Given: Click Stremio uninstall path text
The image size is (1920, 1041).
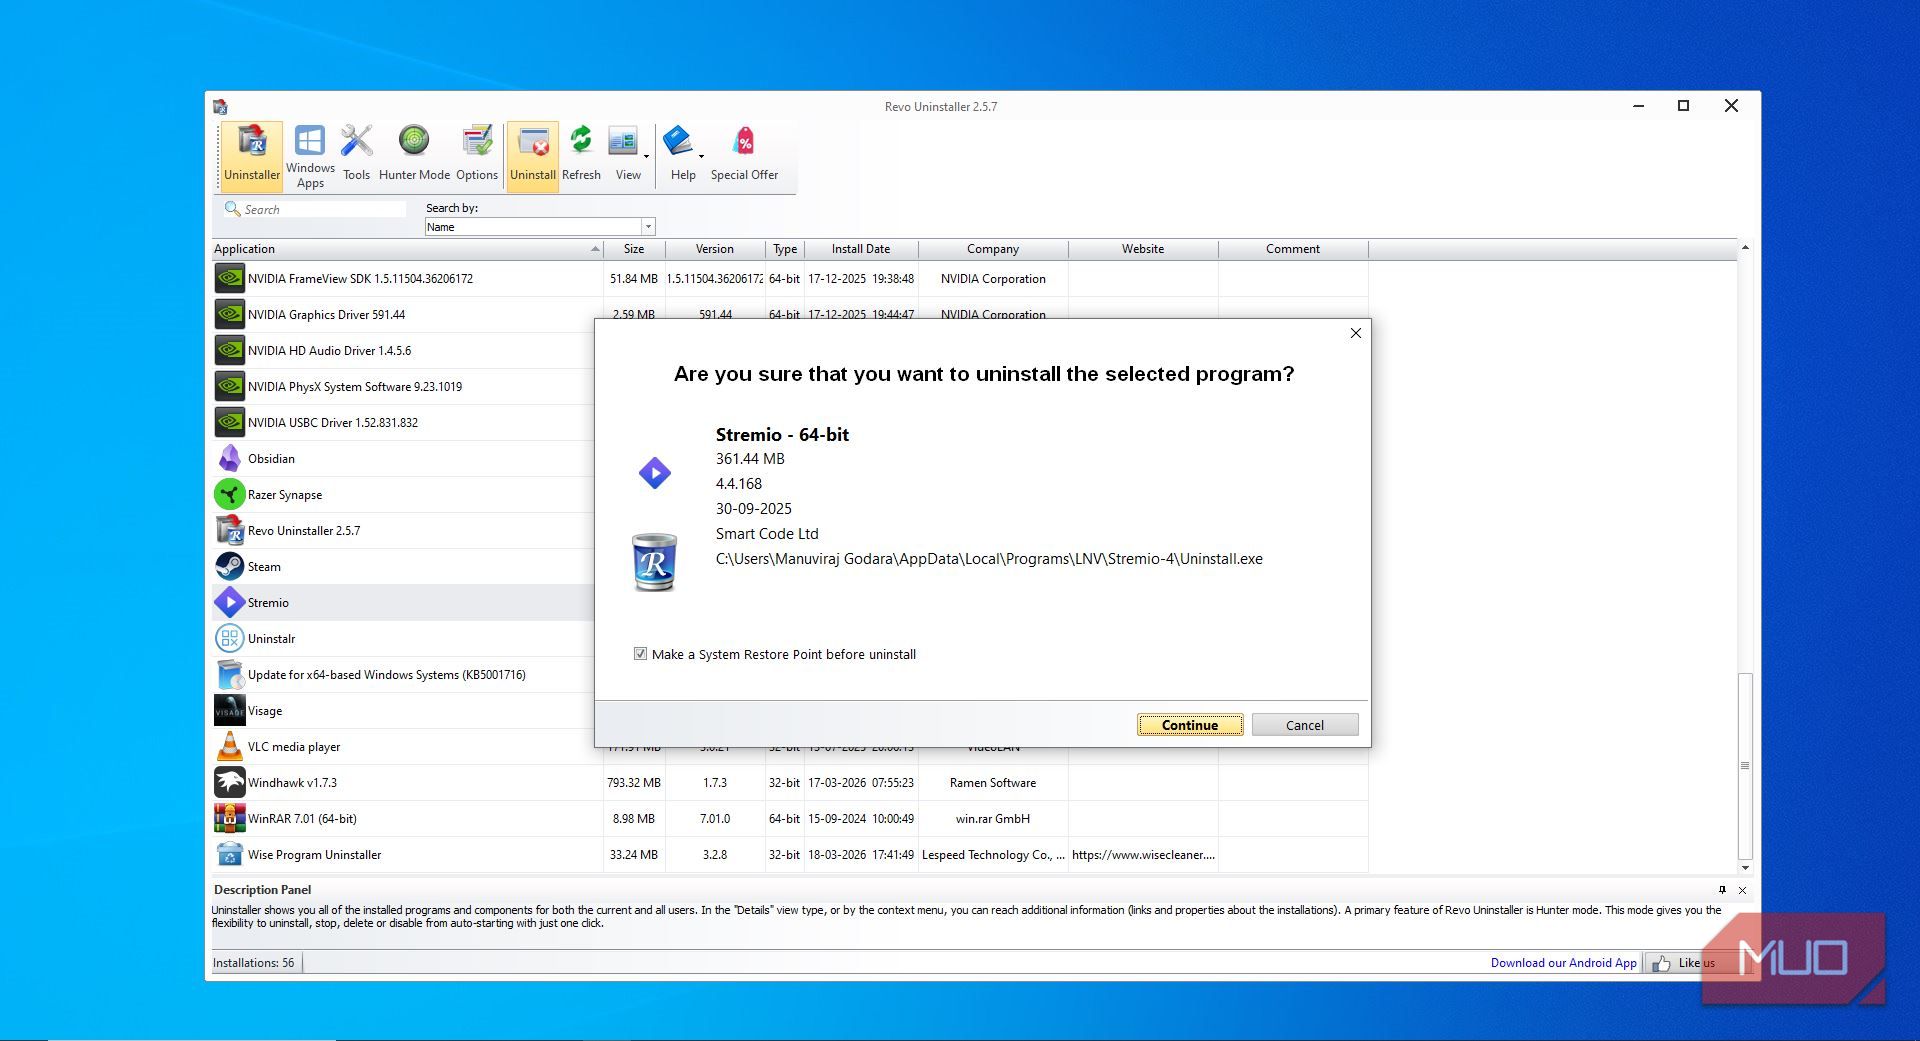Looking at the screenshot, I should pyautogui.click(x=989, y=559).
